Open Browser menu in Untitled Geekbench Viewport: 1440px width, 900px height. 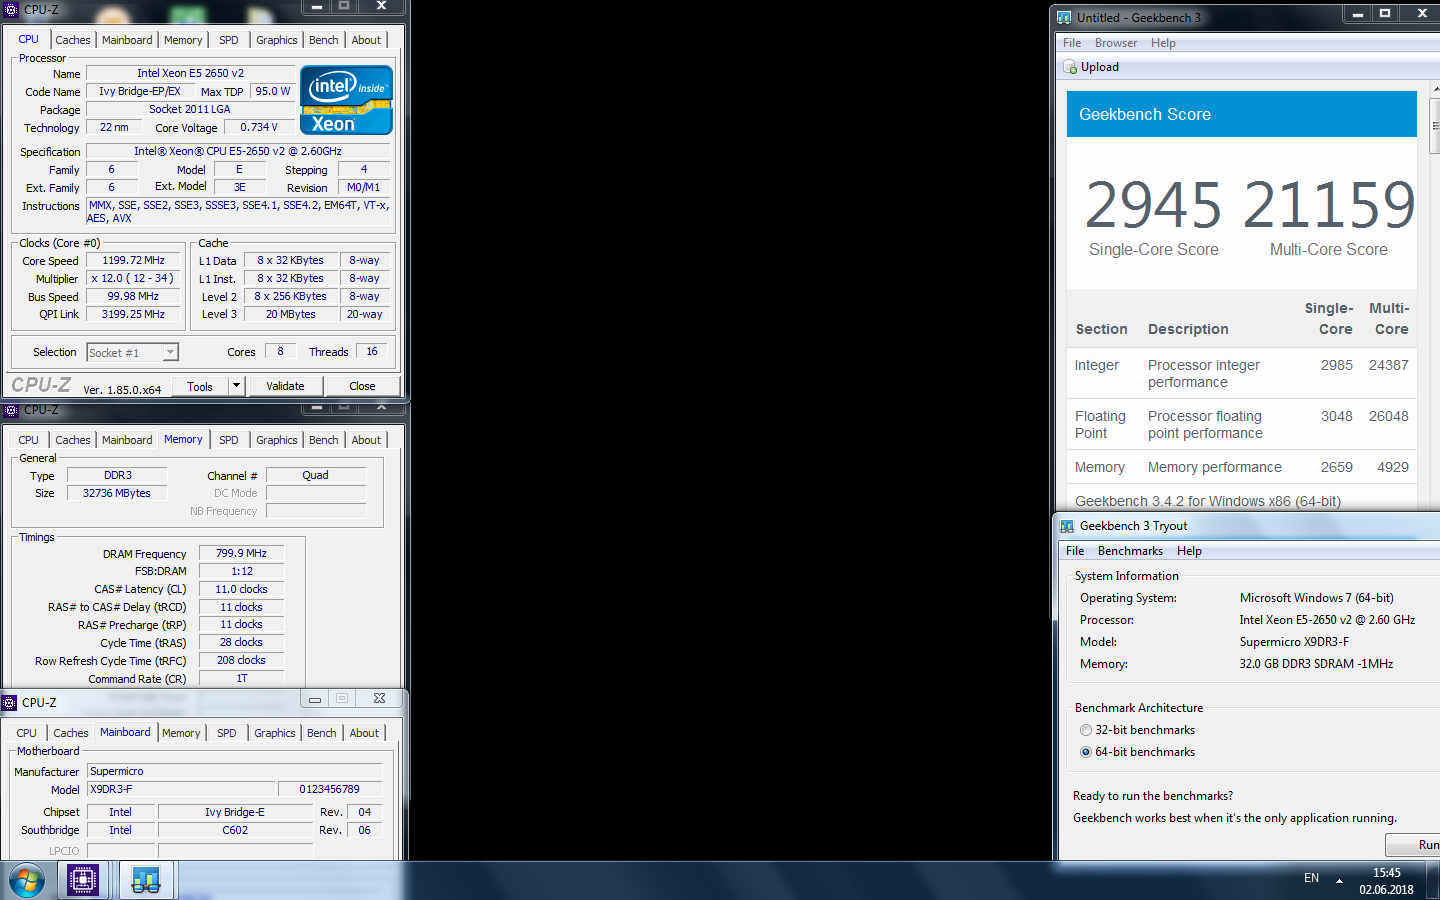click(x=1116, y=43)
